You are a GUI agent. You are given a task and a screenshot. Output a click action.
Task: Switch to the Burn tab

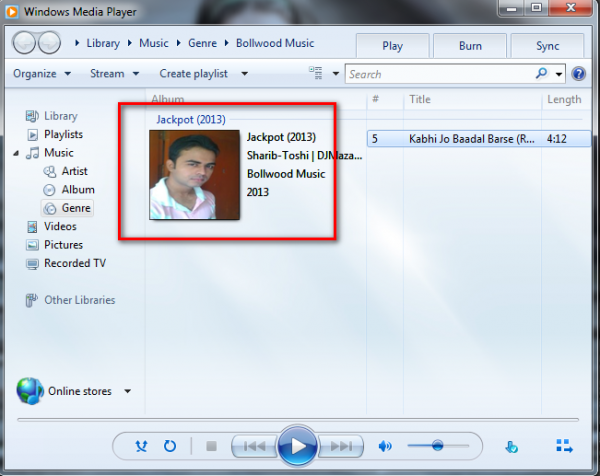pos(470,46)
